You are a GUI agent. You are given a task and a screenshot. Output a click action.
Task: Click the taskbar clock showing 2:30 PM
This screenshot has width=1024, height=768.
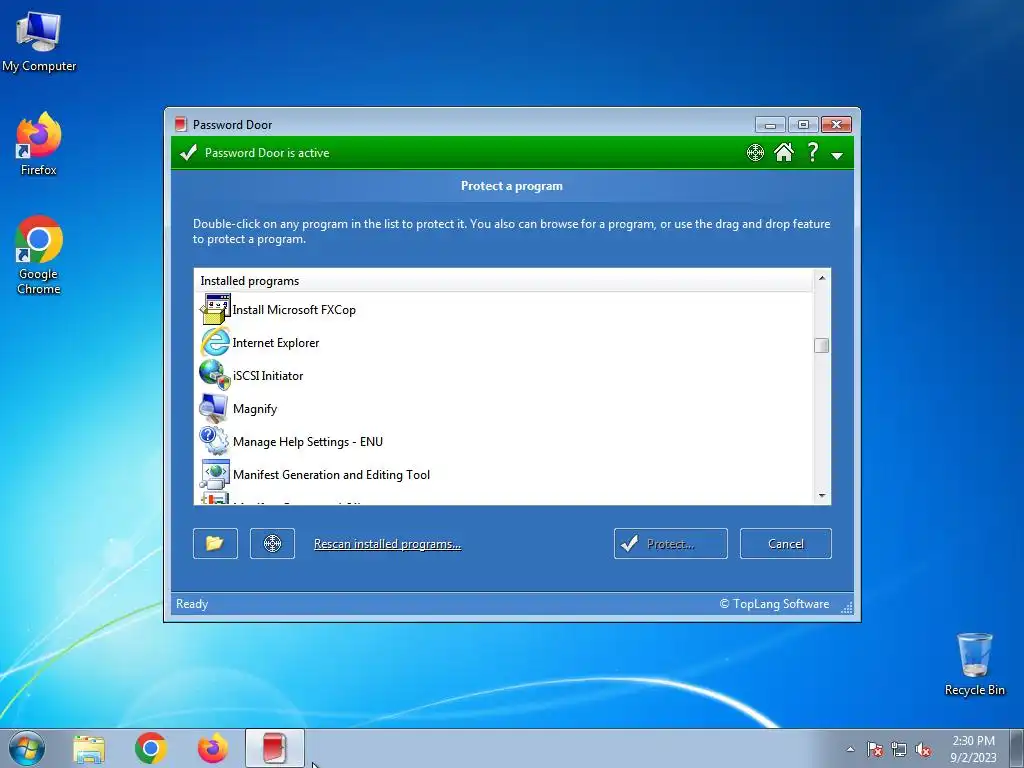pos(973,749)
